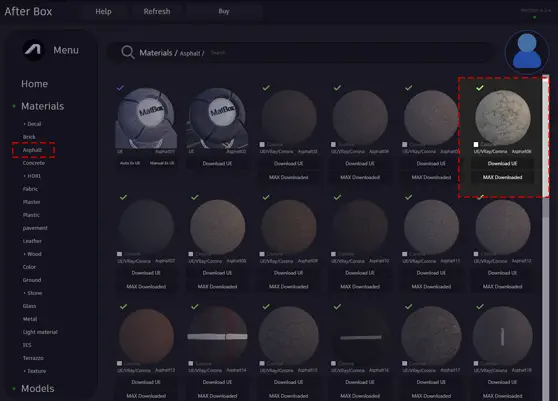Select the Asphalt category in sidebar

tap(32, 150)
